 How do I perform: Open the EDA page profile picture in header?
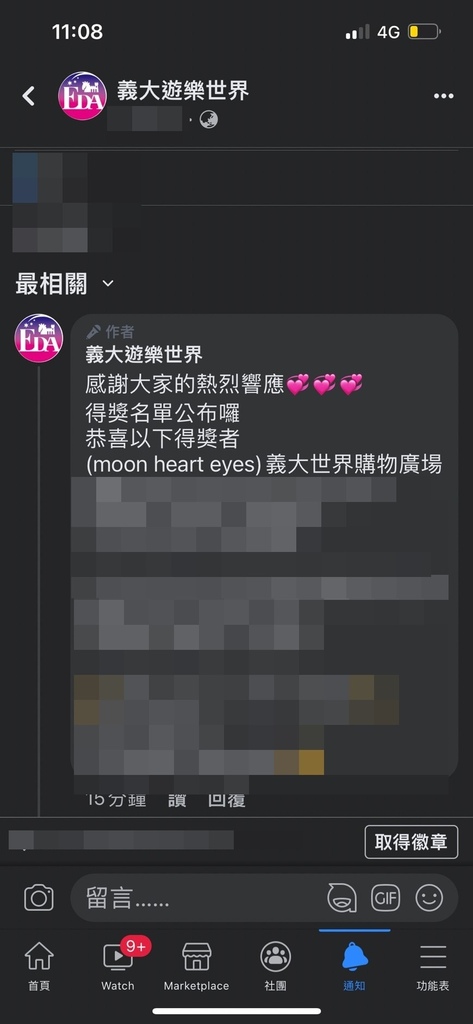coord(82,96)
